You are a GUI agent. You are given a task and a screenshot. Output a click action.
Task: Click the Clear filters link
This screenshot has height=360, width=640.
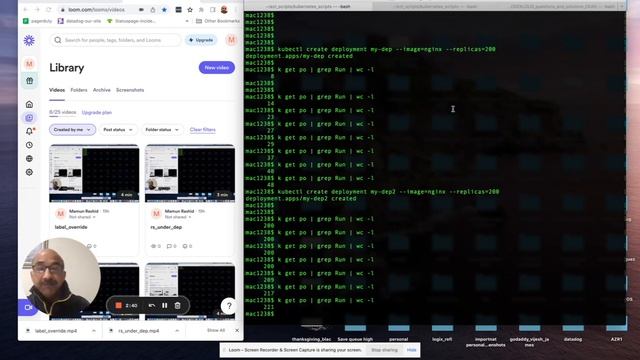click(x=202, y=129)
